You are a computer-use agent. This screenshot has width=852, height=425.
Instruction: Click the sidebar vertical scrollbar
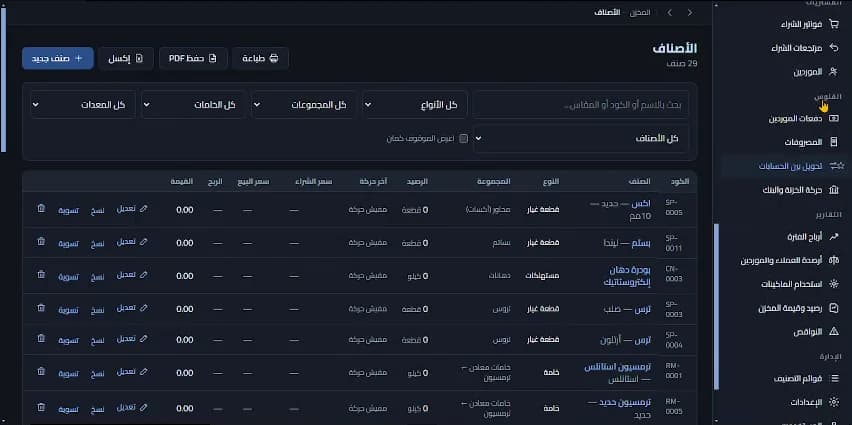click(716, 307)
